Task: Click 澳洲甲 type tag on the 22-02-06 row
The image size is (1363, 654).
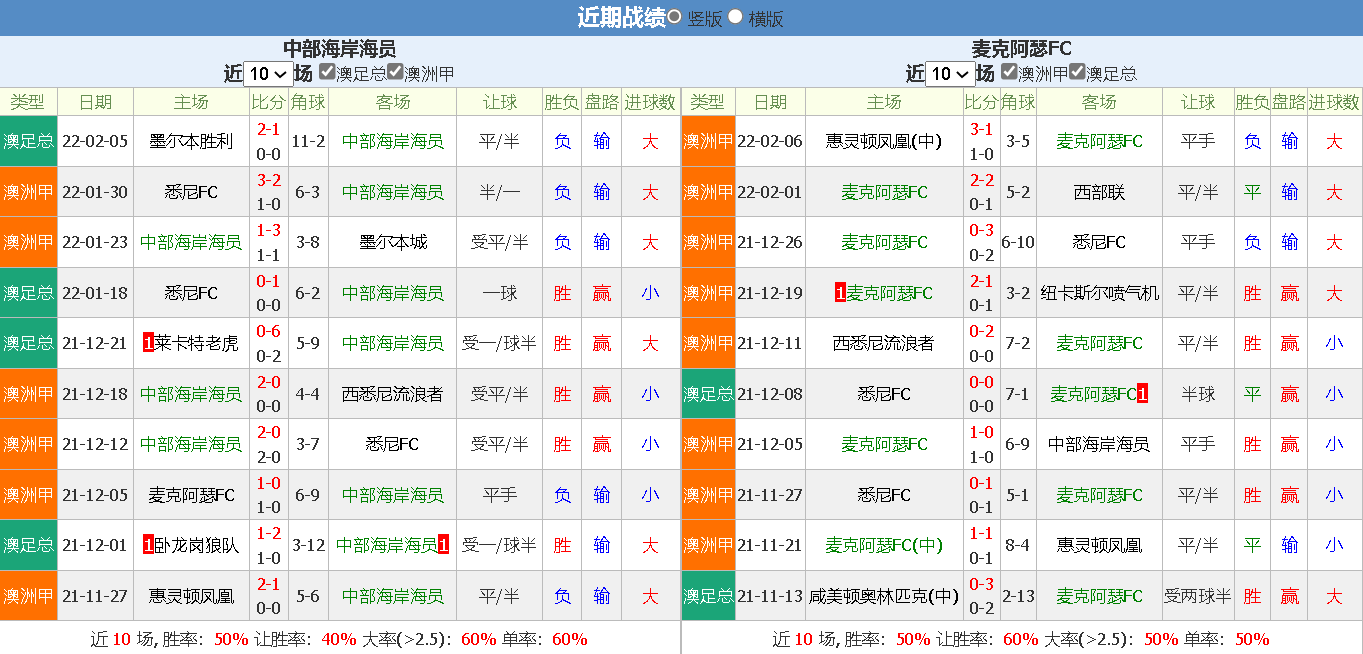Action: (708, 141)
